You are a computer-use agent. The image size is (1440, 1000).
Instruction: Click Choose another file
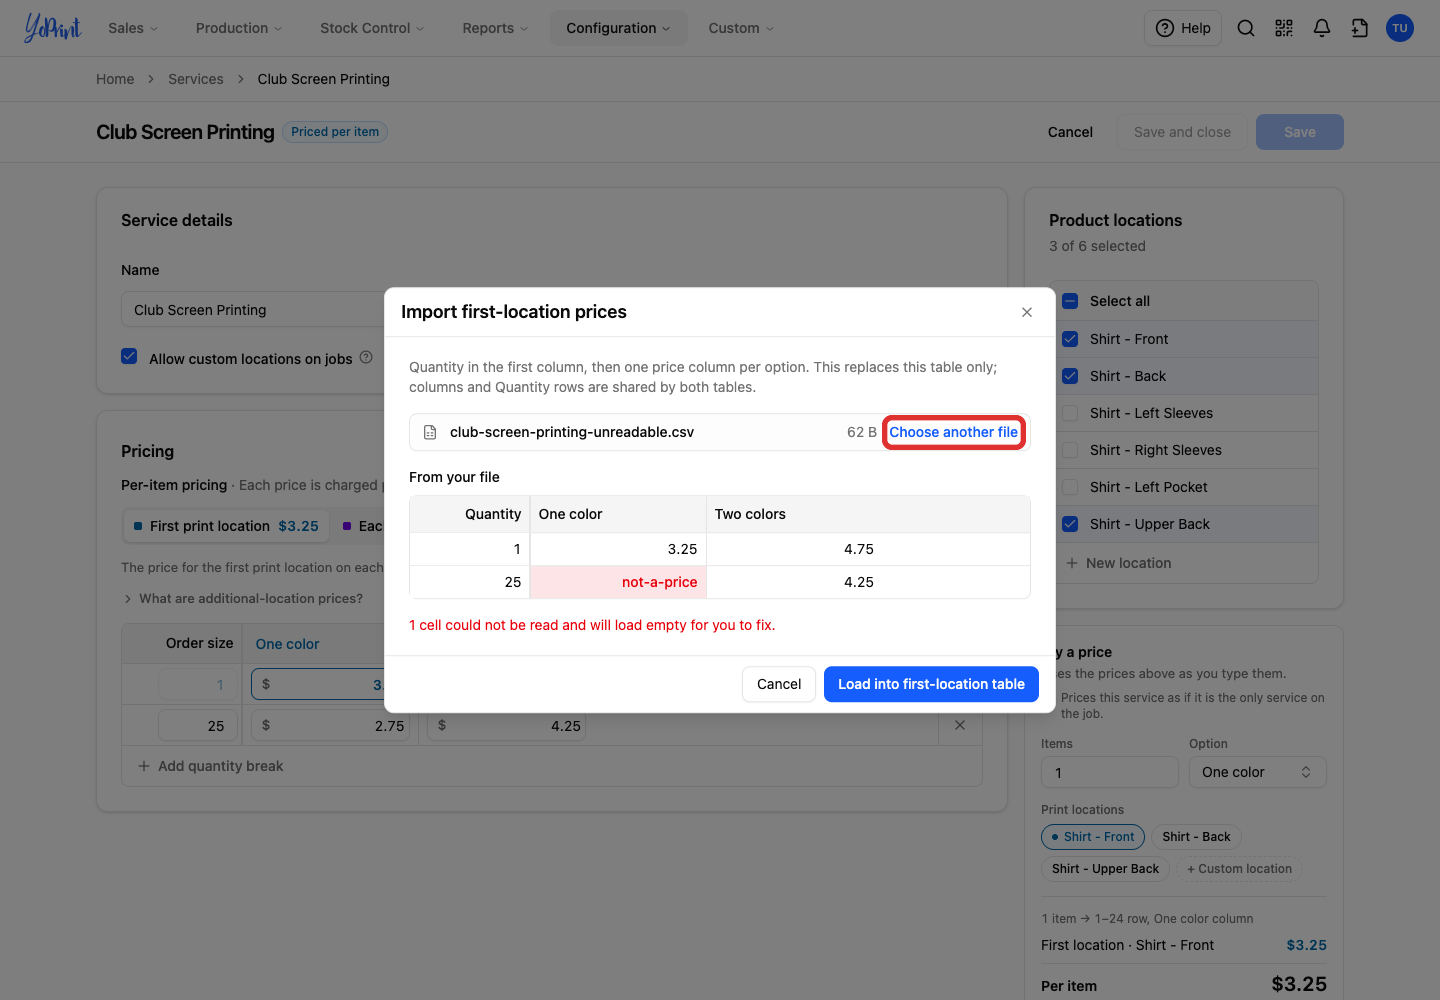954,432
